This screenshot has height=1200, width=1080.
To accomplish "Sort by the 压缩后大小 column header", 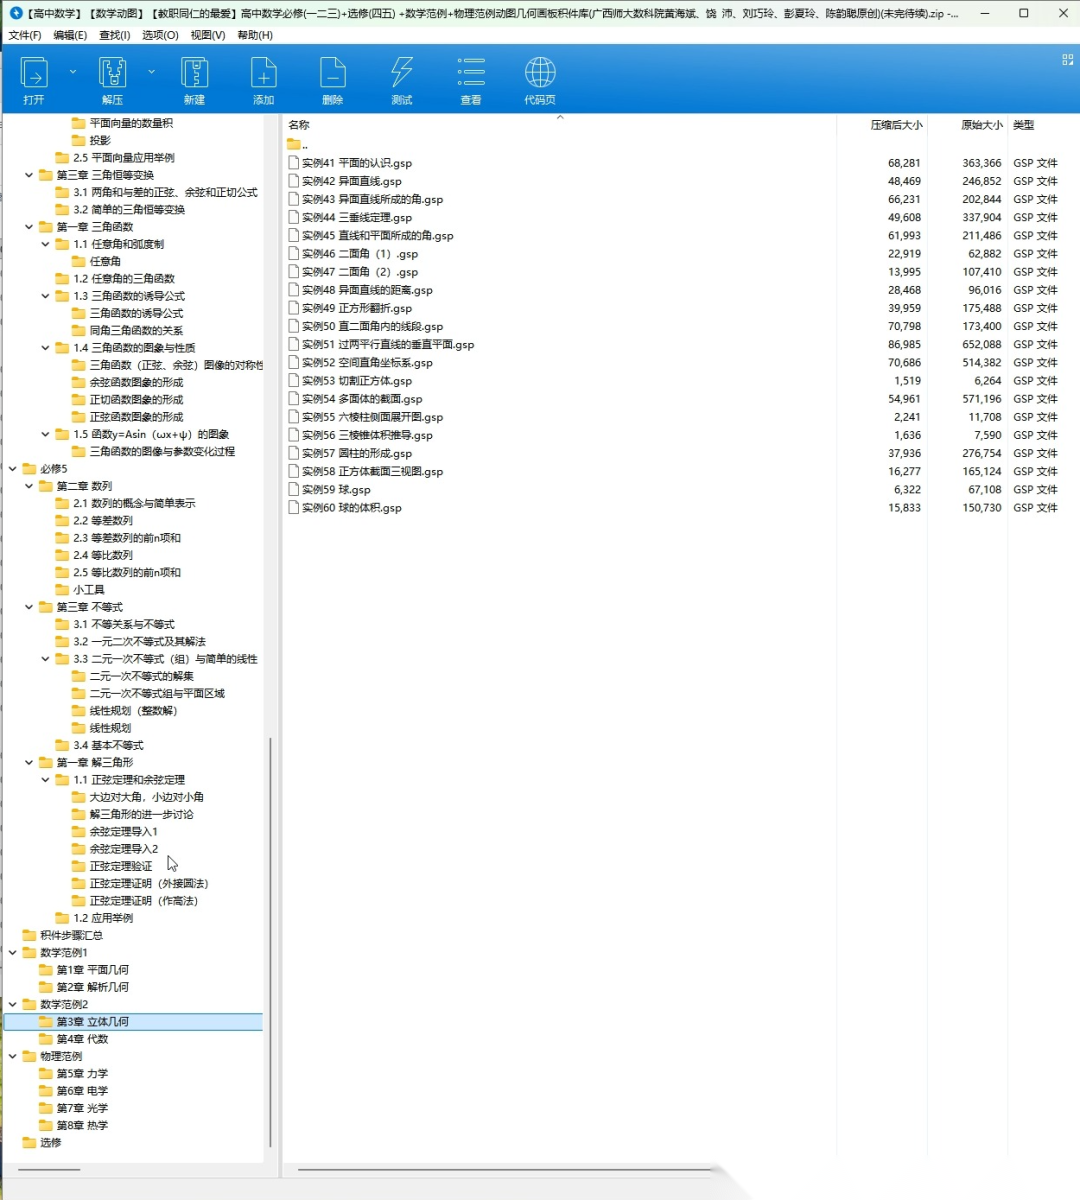I will coord(895,125).
